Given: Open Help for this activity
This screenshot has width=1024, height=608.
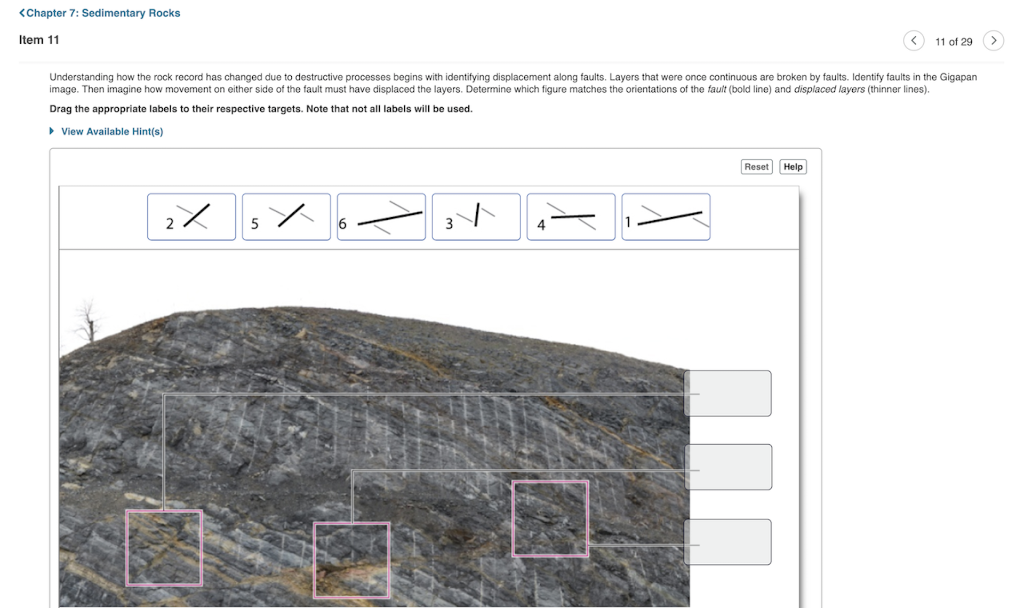Looking at the screenshot, I should [793, 166].
